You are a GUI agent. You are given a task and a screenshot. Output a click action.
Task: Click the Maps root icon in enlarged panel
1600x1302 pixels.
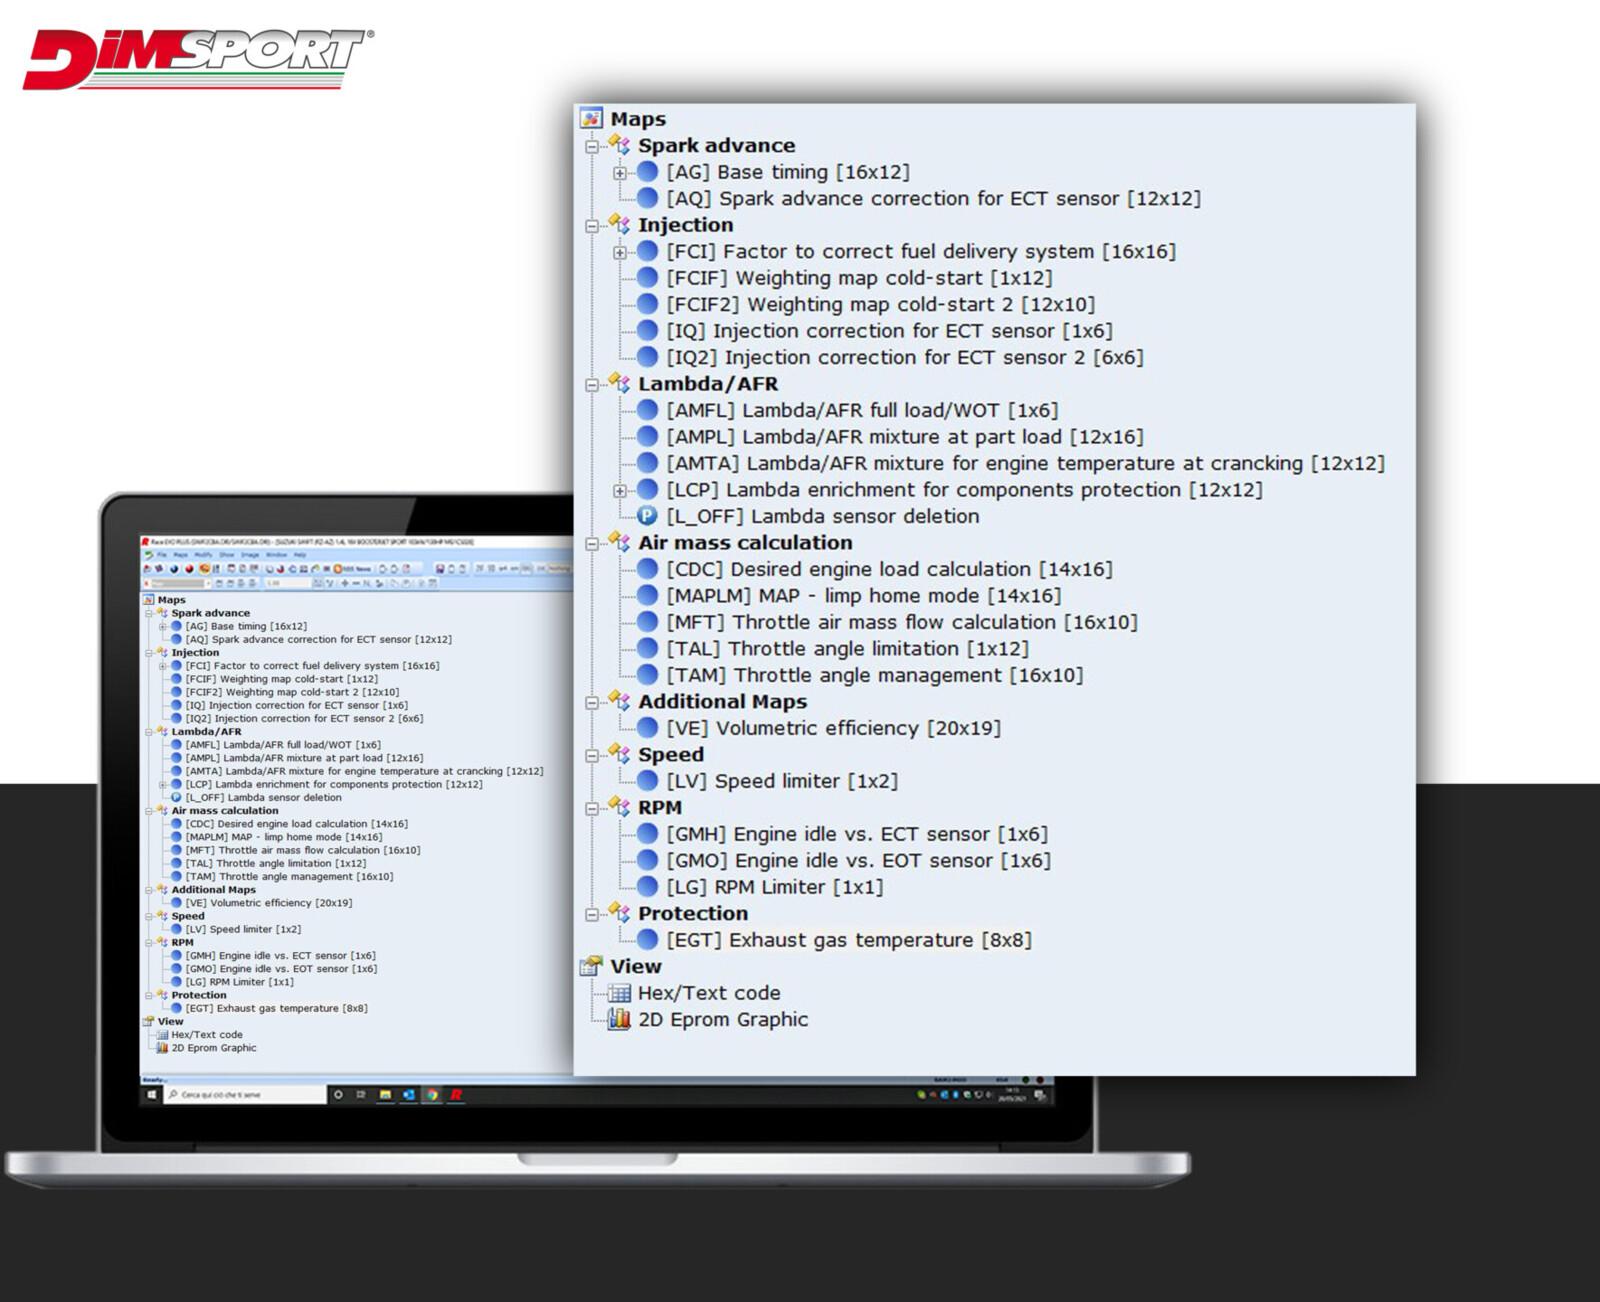[591, 119]
